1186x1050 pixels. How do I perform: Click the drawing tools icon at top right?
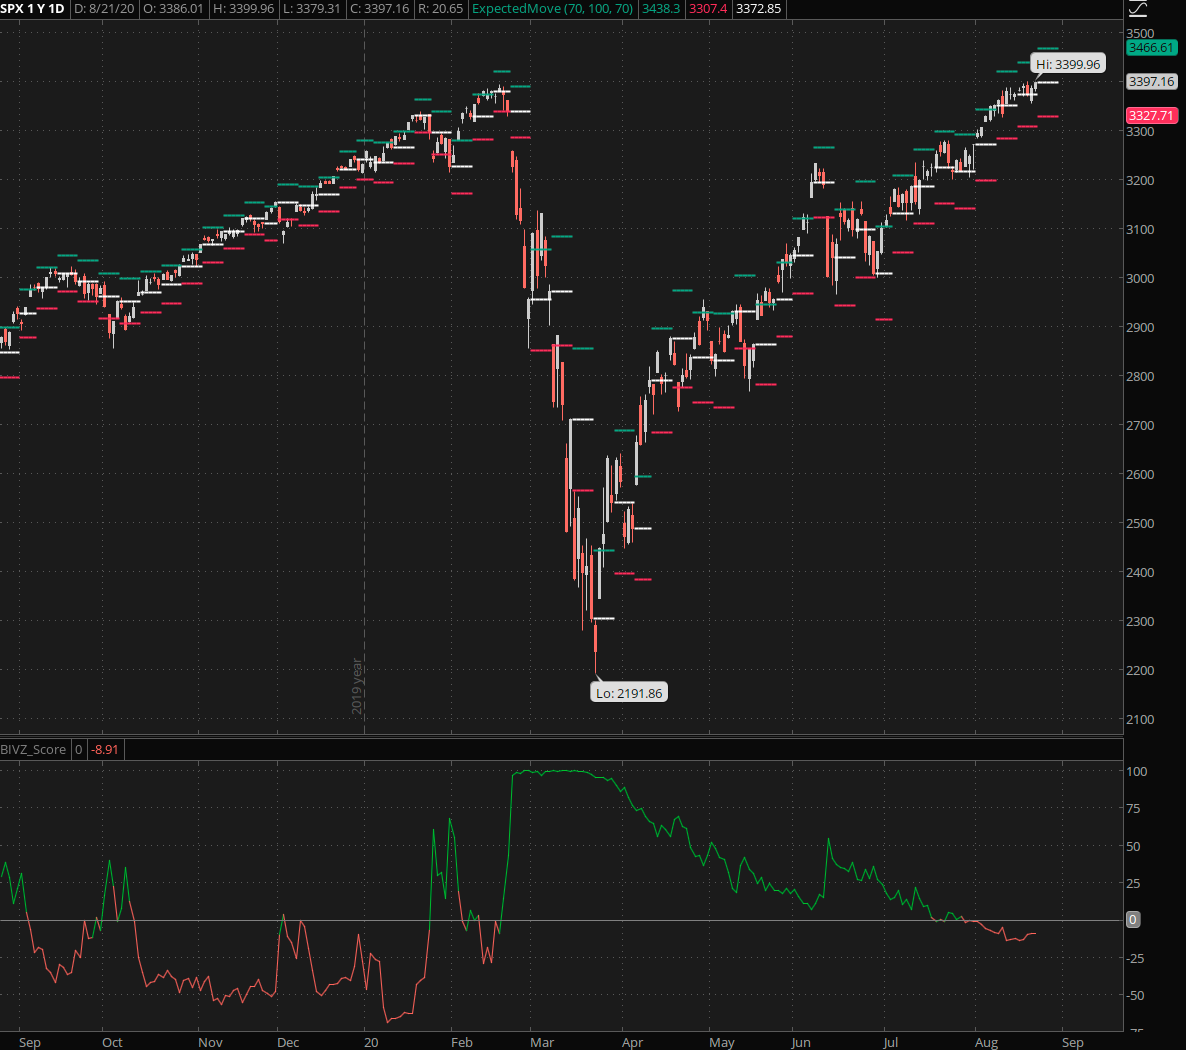1138,9
